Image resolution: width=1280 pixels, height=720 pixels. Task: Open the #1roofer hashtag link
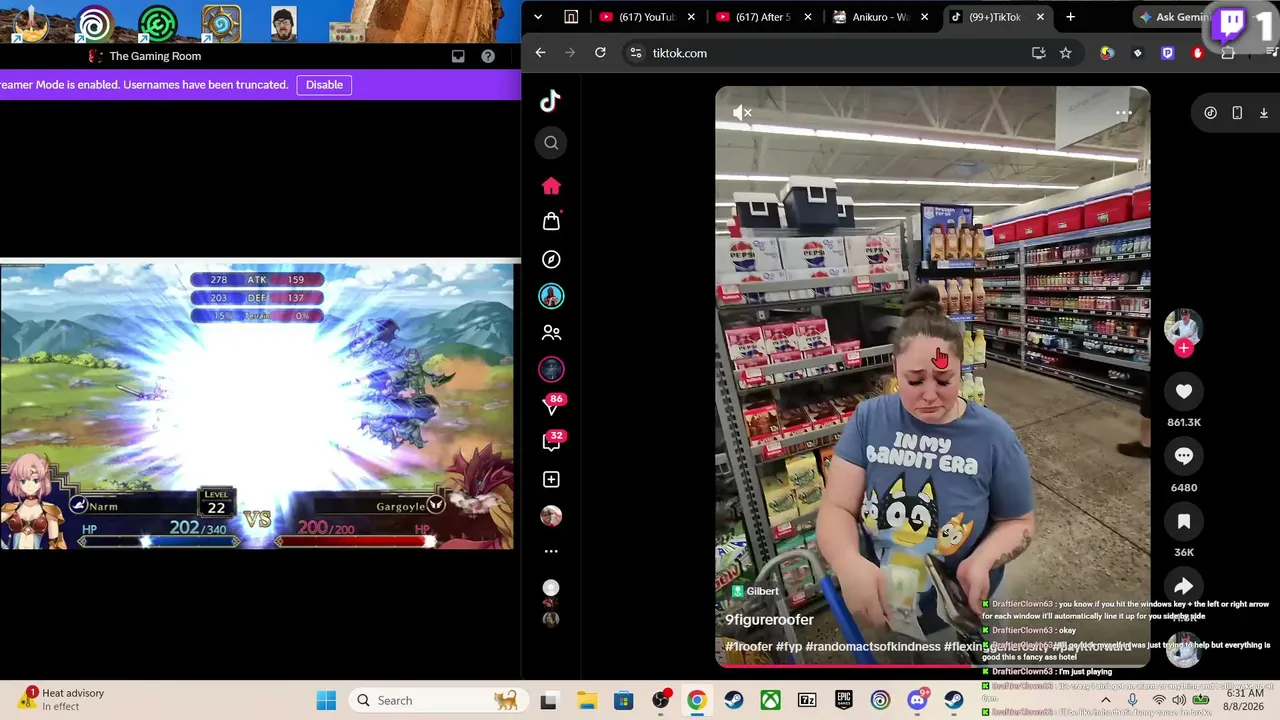click(x=749, y=647)
